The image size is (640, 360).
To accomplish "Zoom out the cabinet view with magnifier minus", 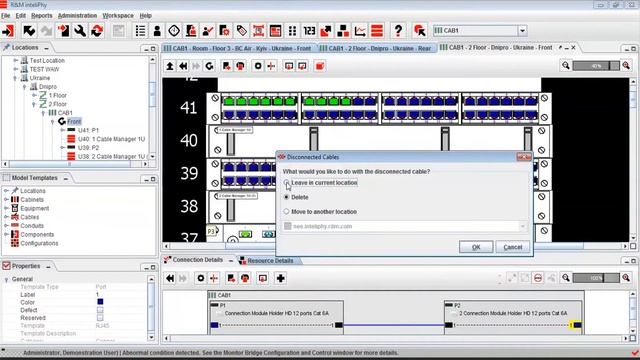I will click(566, 65).
